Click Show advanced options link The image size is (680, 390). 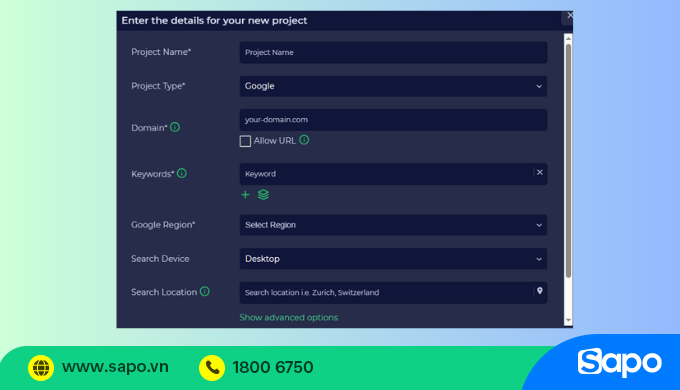point(288,318)
